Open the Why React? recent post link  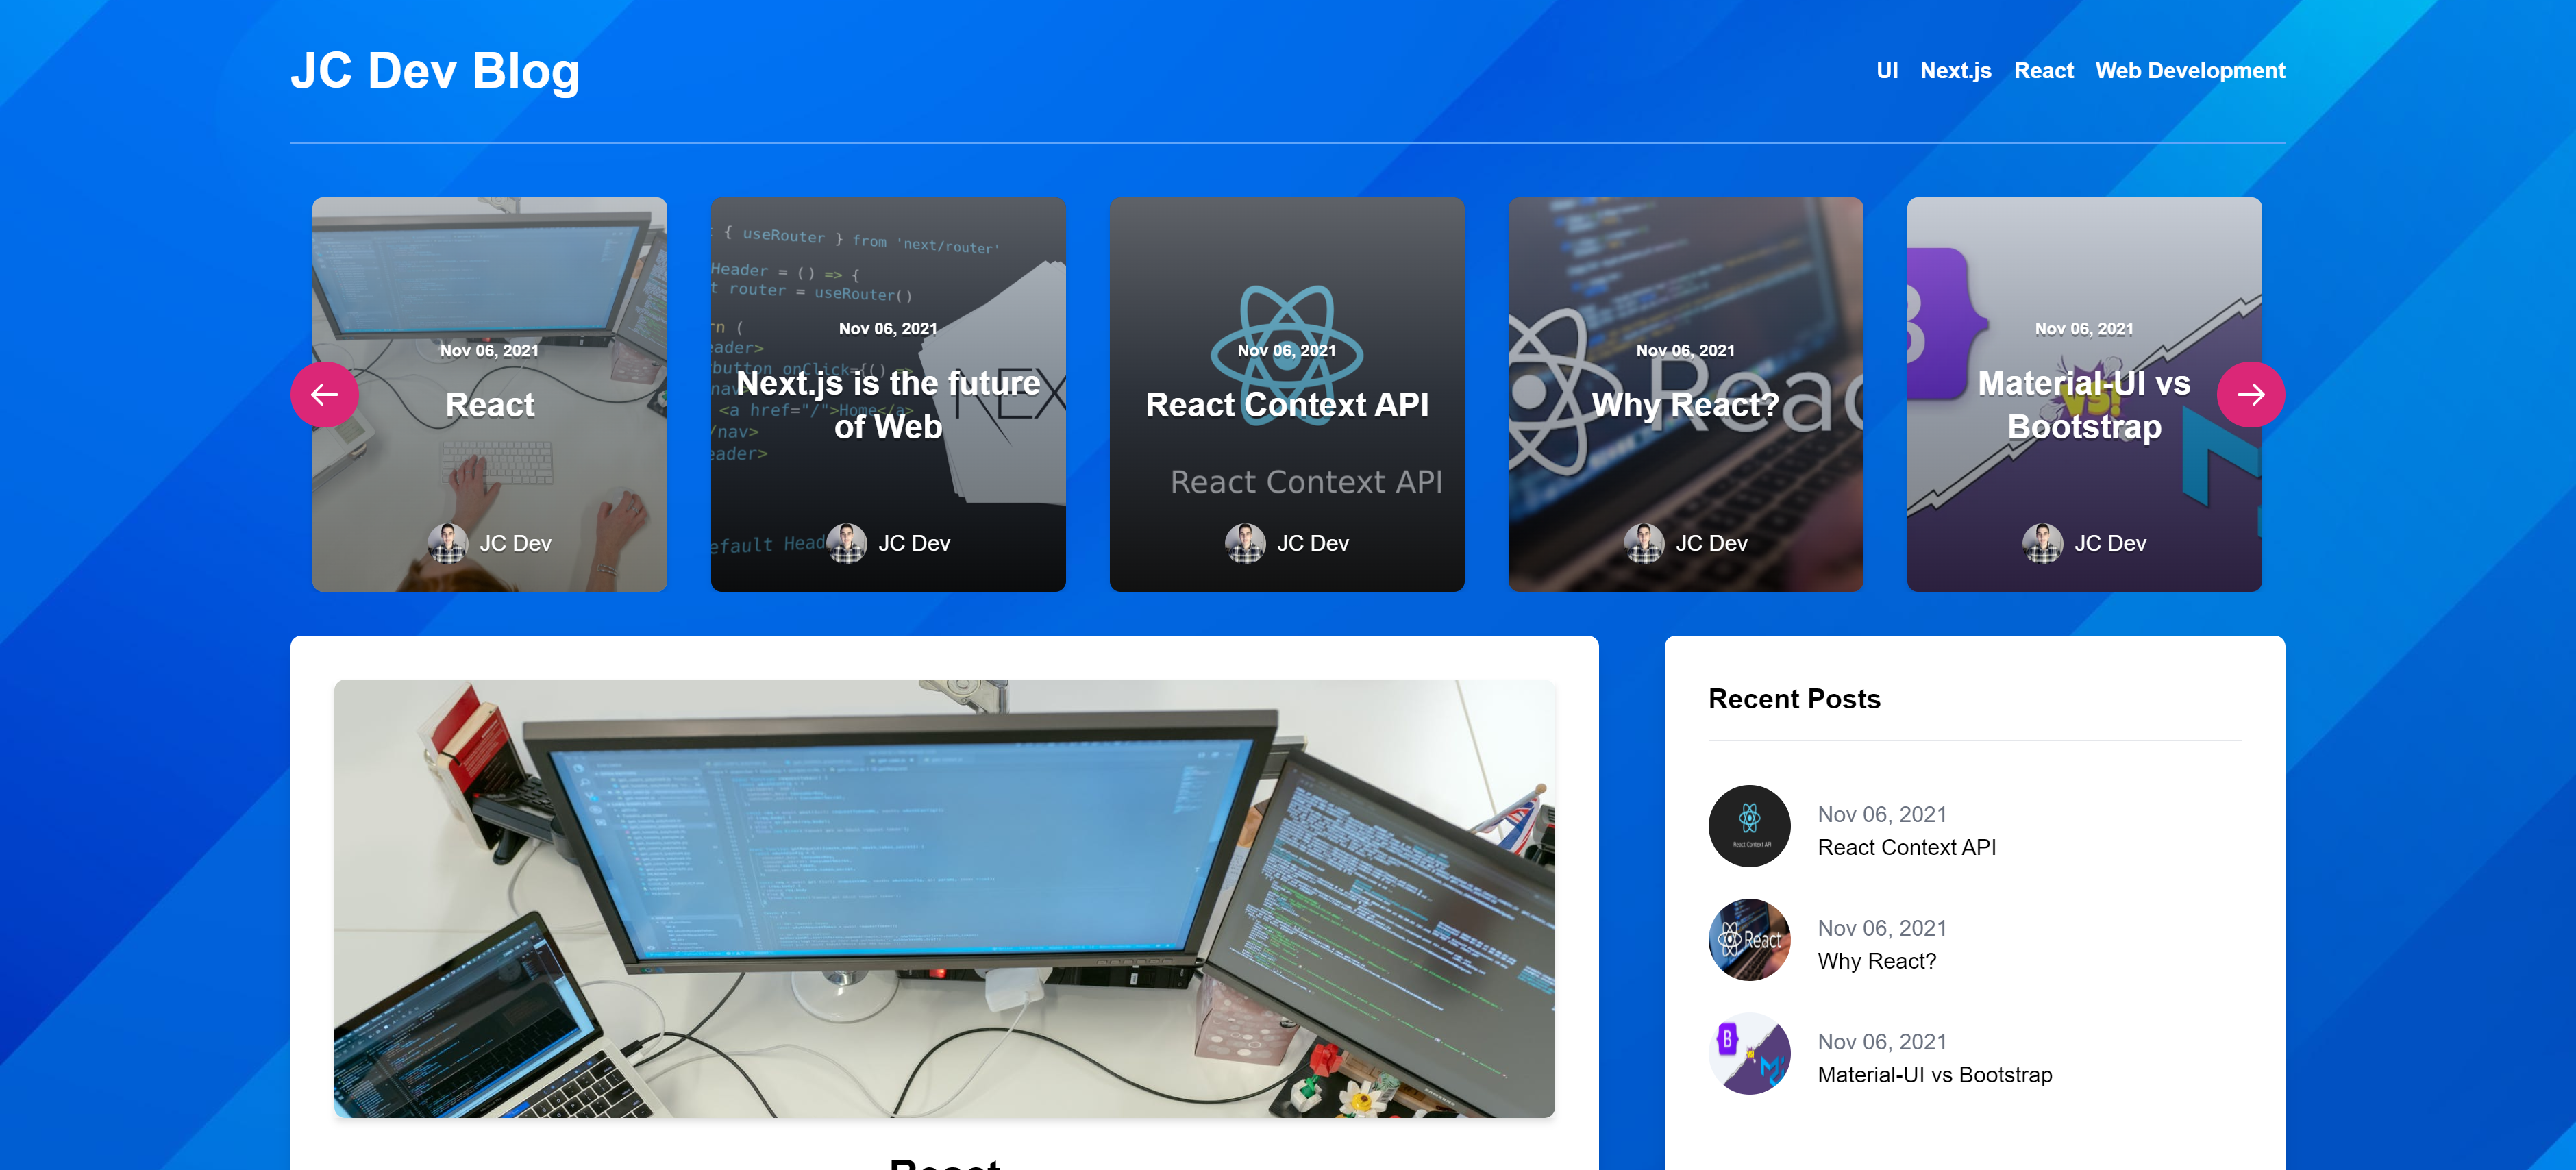[x=1876, y=961]
